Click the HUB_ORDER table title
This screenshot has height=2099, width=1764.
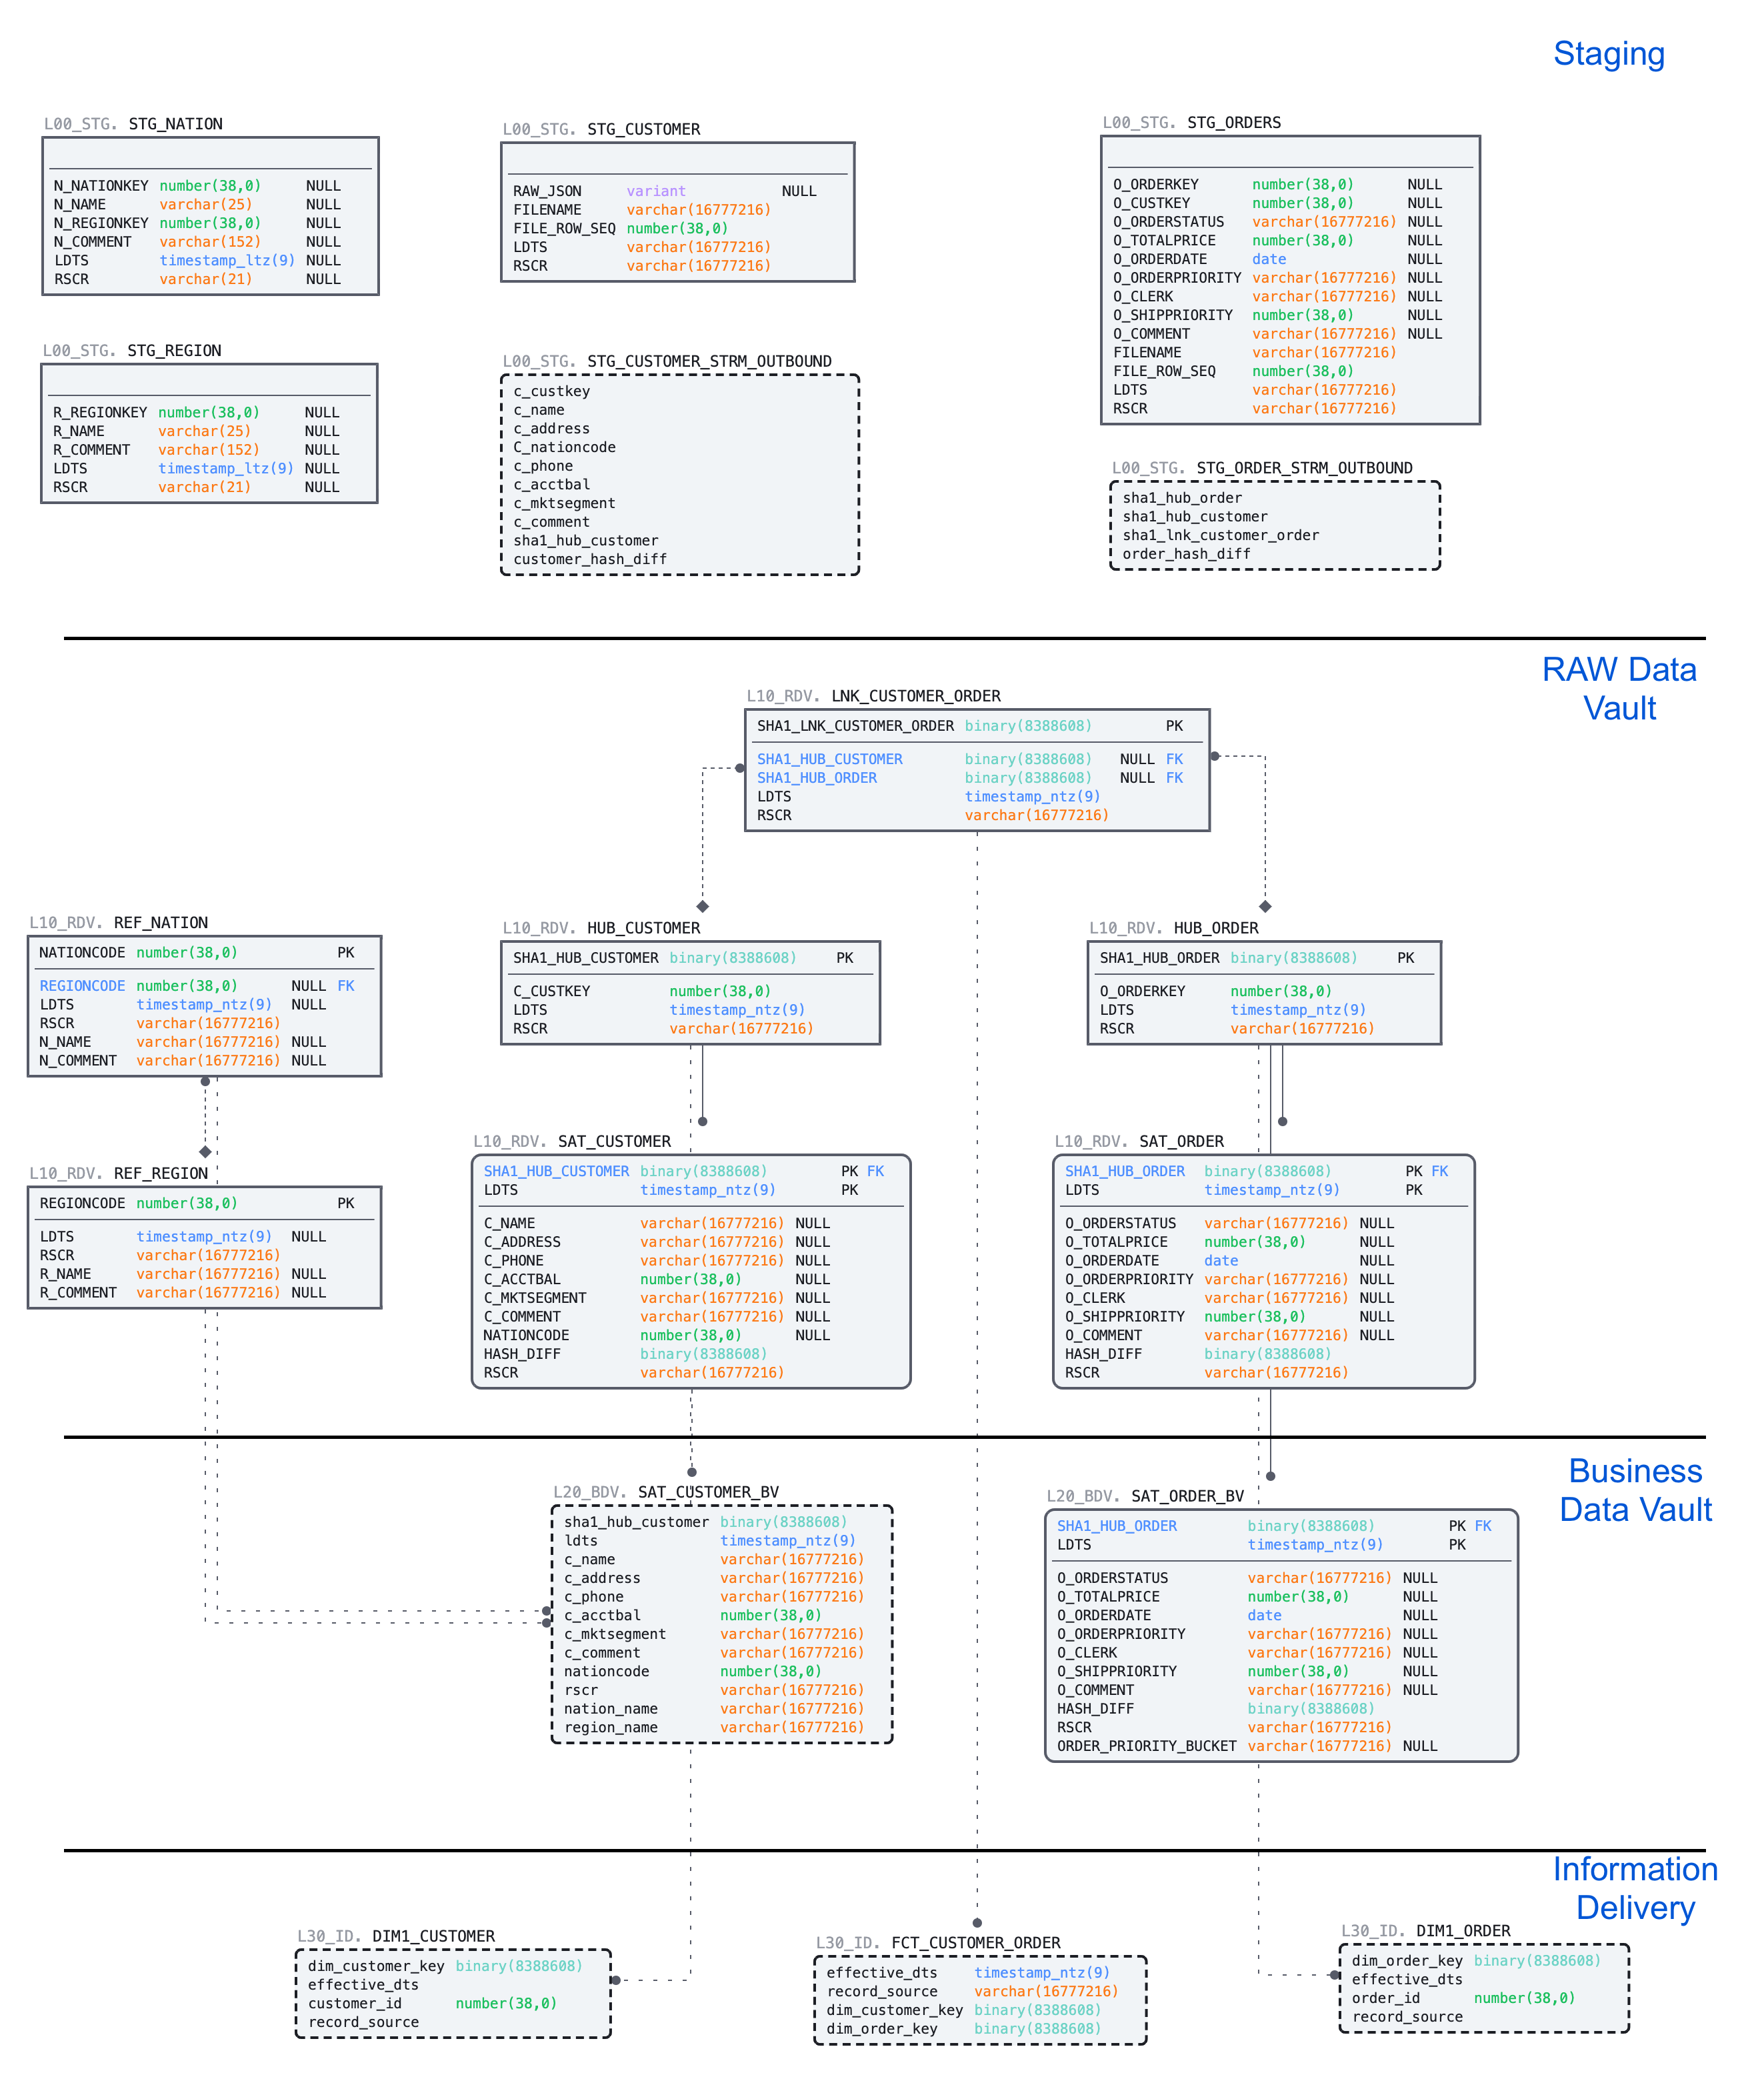[x=1215, y=928]
